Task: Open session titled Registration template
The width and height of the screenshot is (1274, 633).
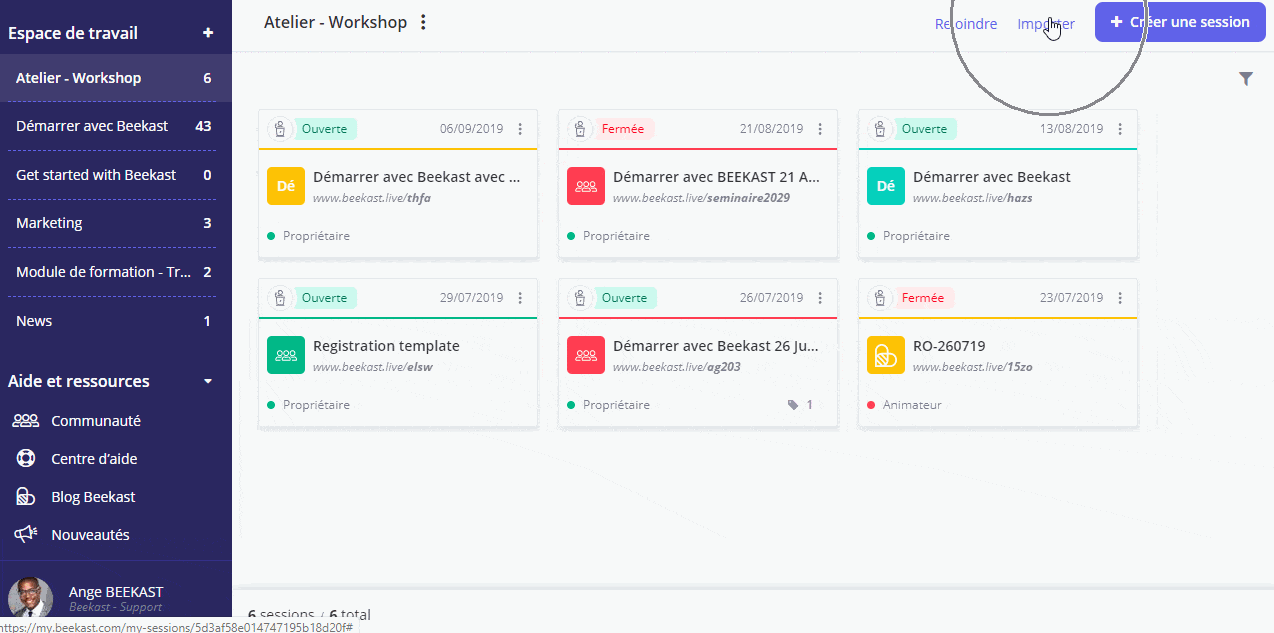Action: pyautogui.click(x=386, y=346)
